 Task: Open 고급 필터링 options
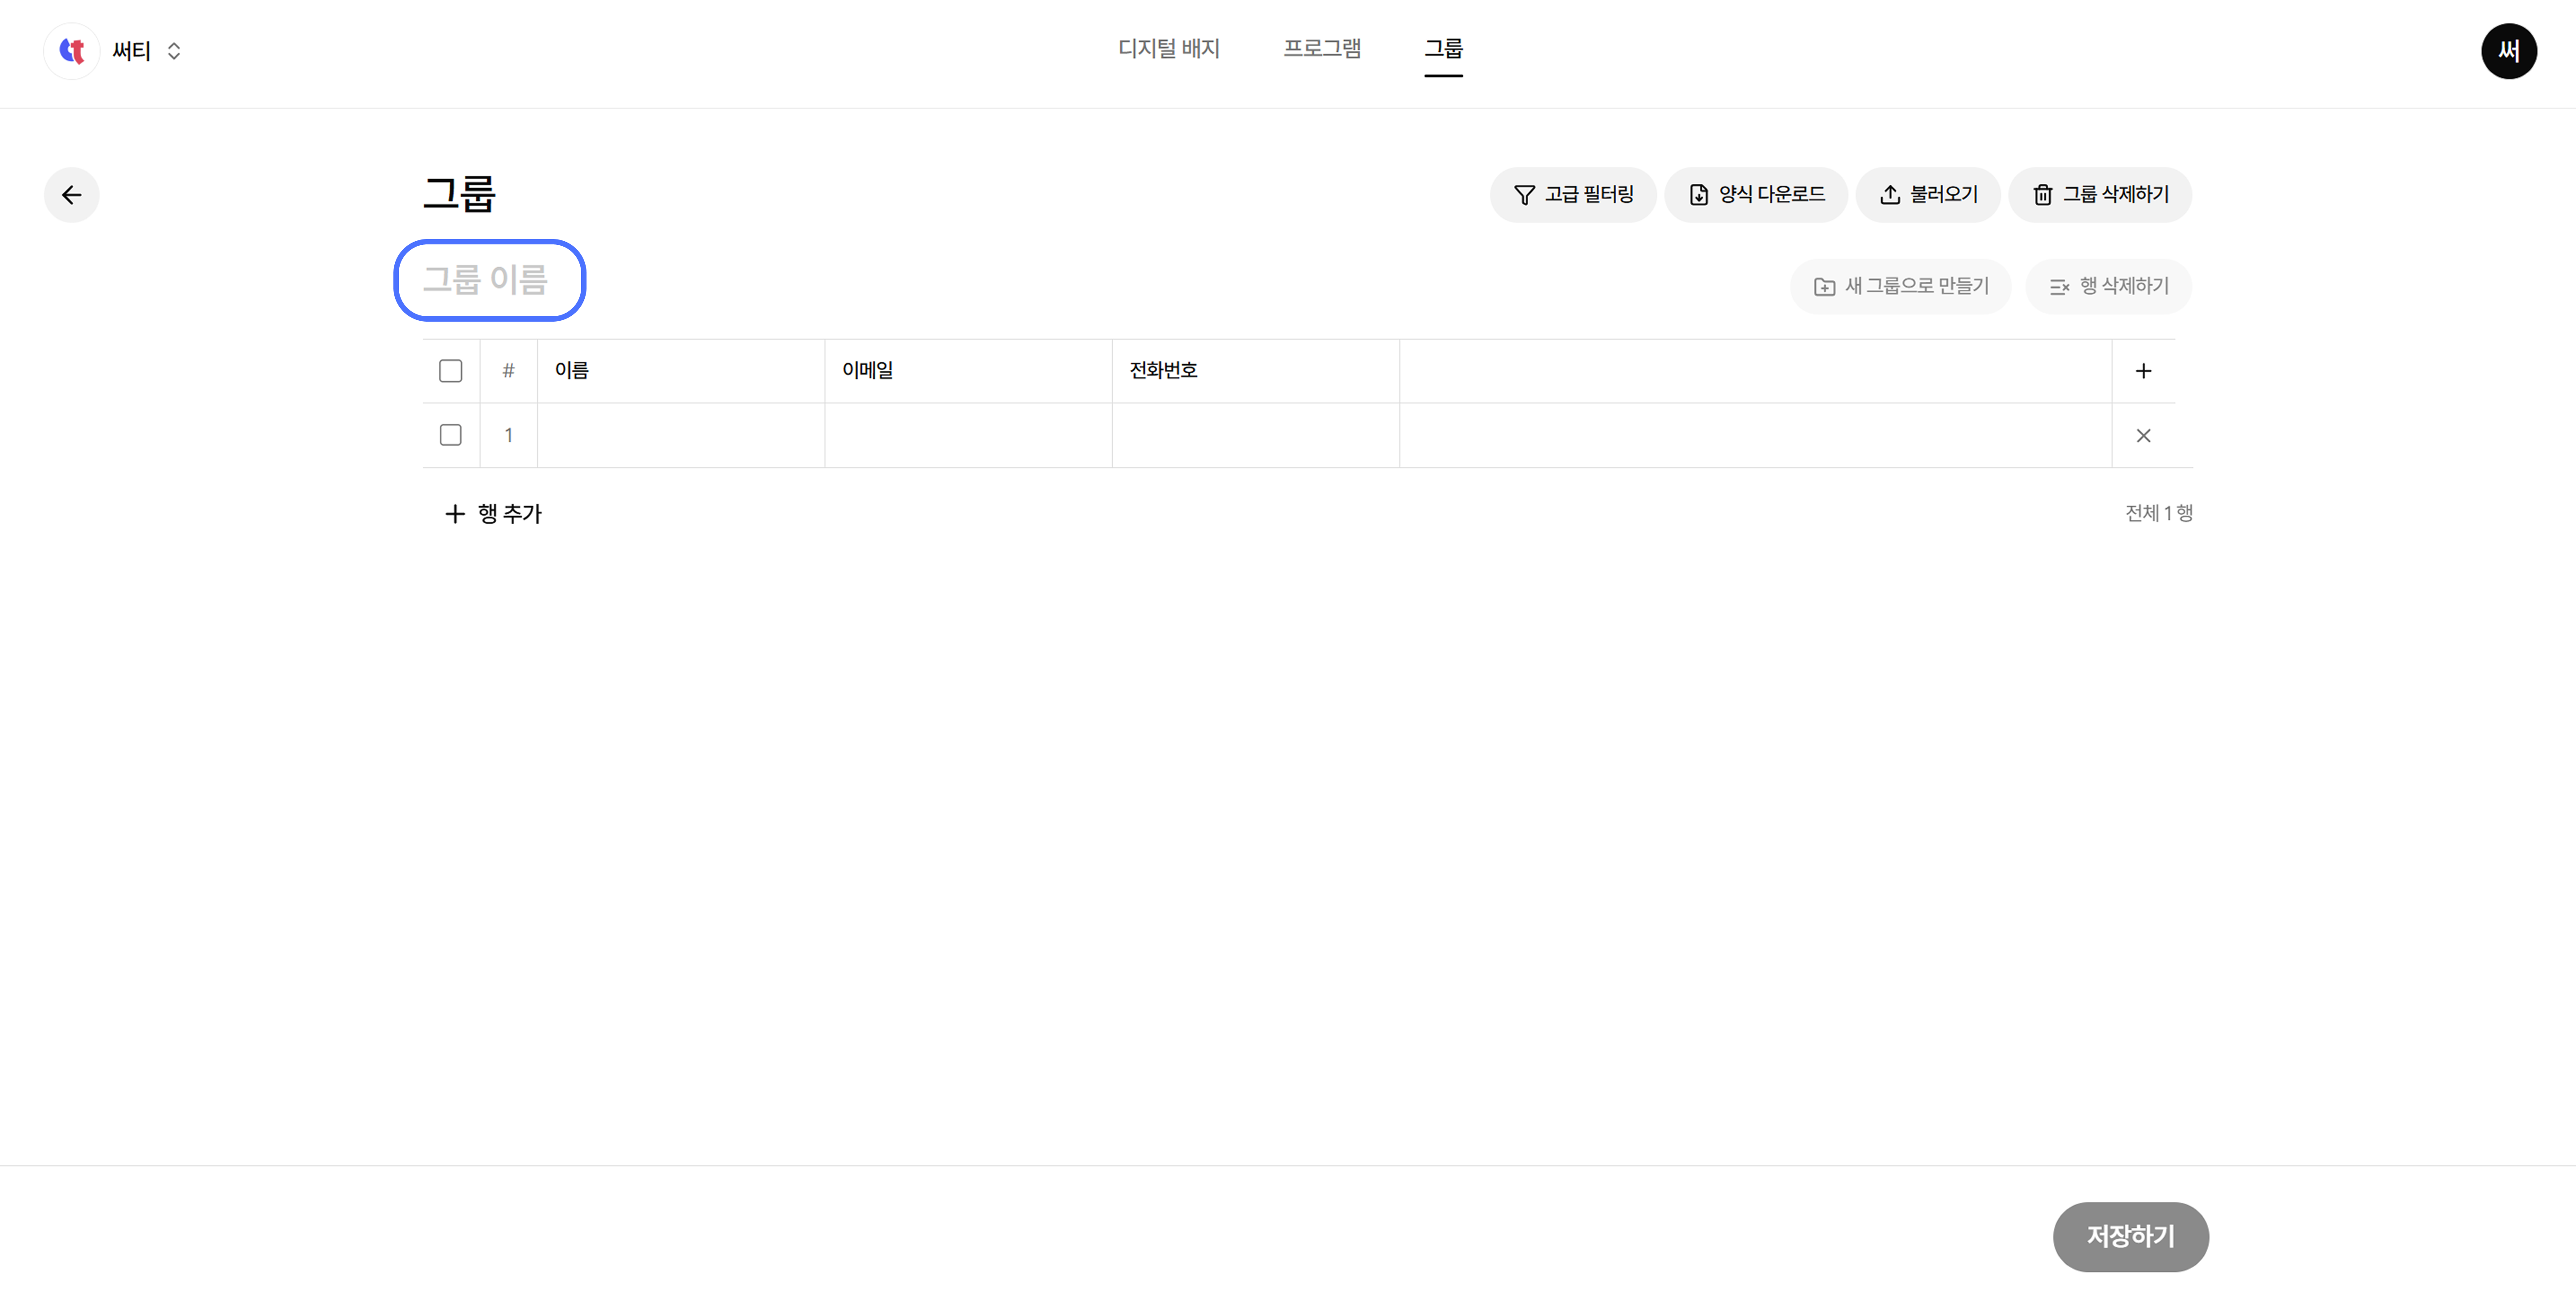(x=1573, y=195)
